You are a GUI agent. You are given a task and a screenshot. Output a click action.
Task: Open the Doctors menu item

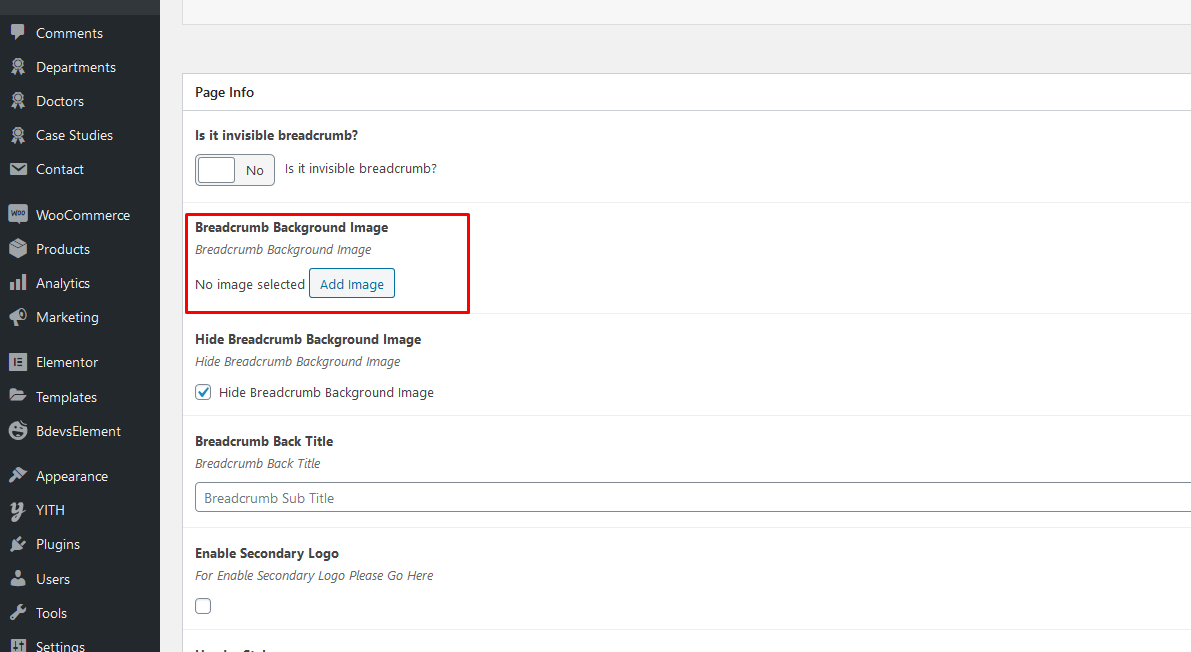point(60,101)
